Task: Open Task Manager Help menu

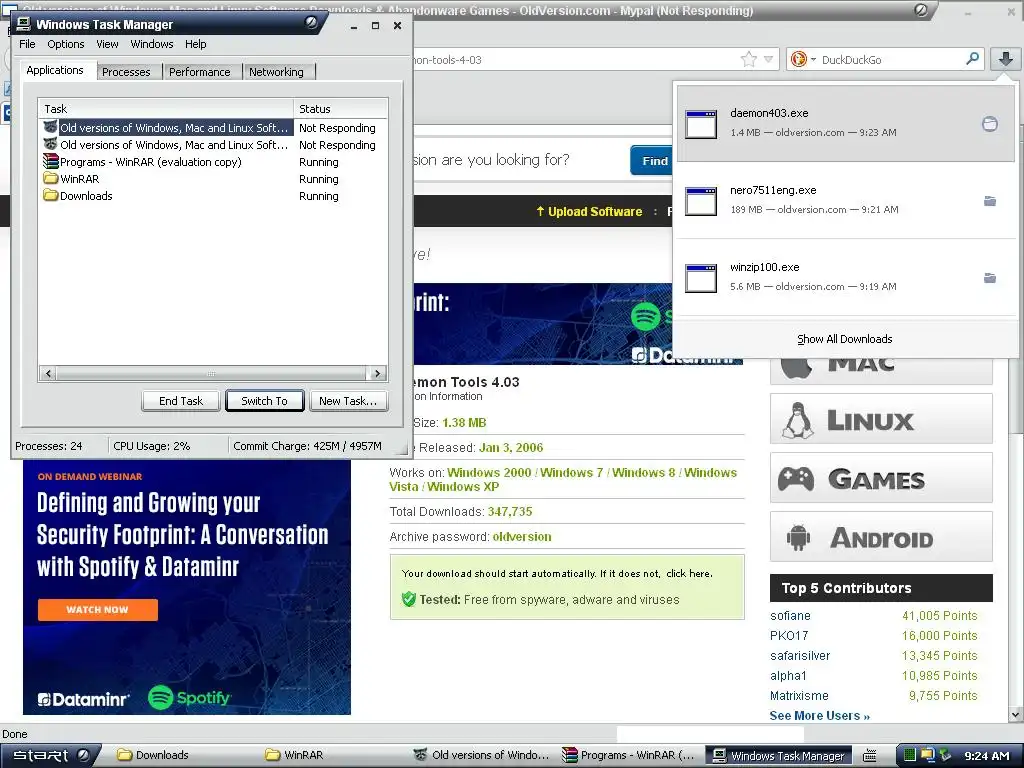Action: tap(195, 44)
